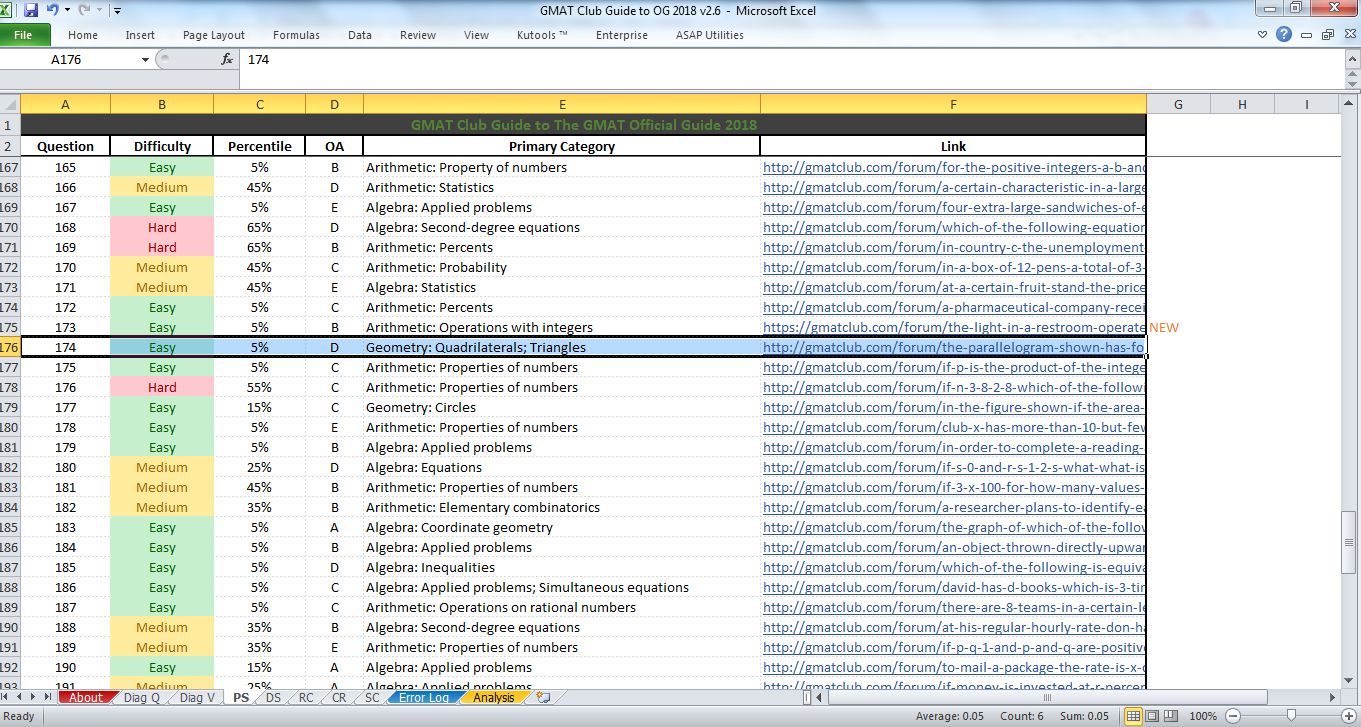
Task: Minimize the workbook window inside Excel
Action: coord(1307,35)
